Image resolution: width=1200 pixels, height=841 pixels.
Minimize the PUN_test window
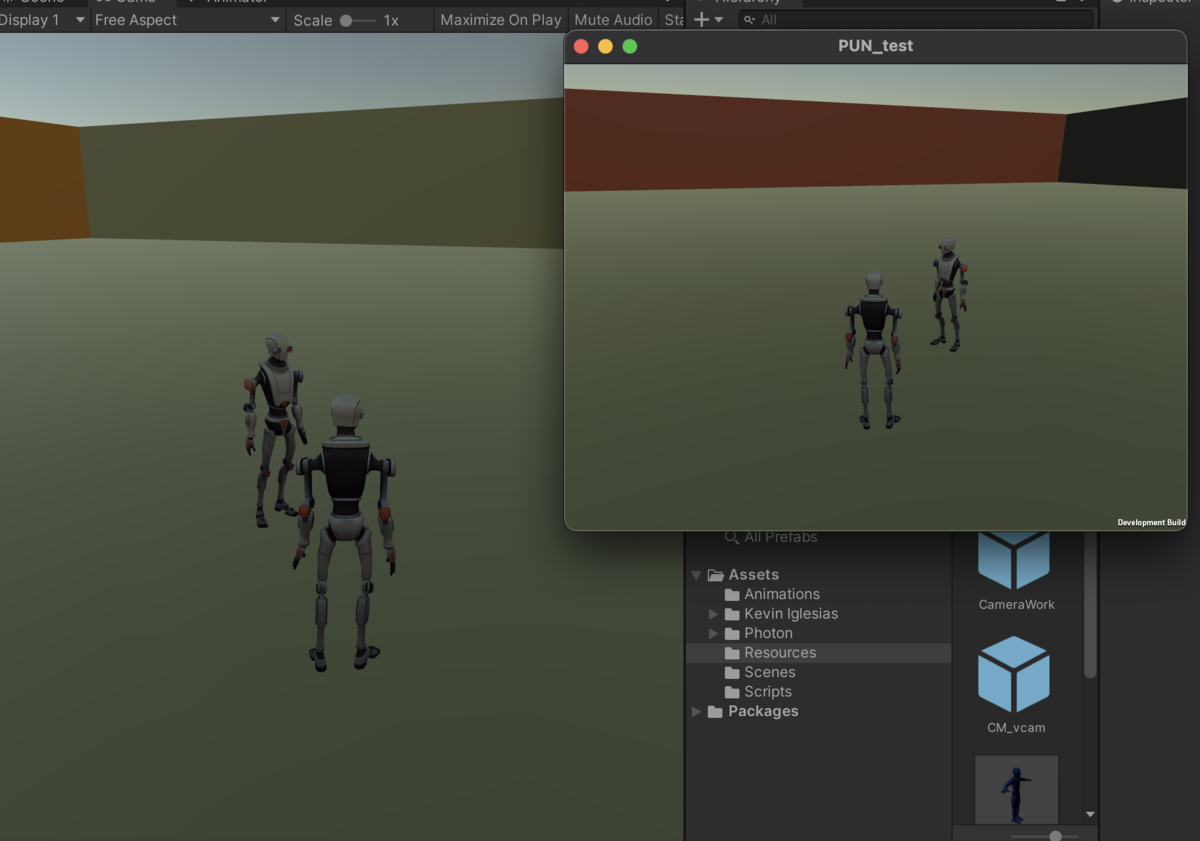(x=605, y=46)
